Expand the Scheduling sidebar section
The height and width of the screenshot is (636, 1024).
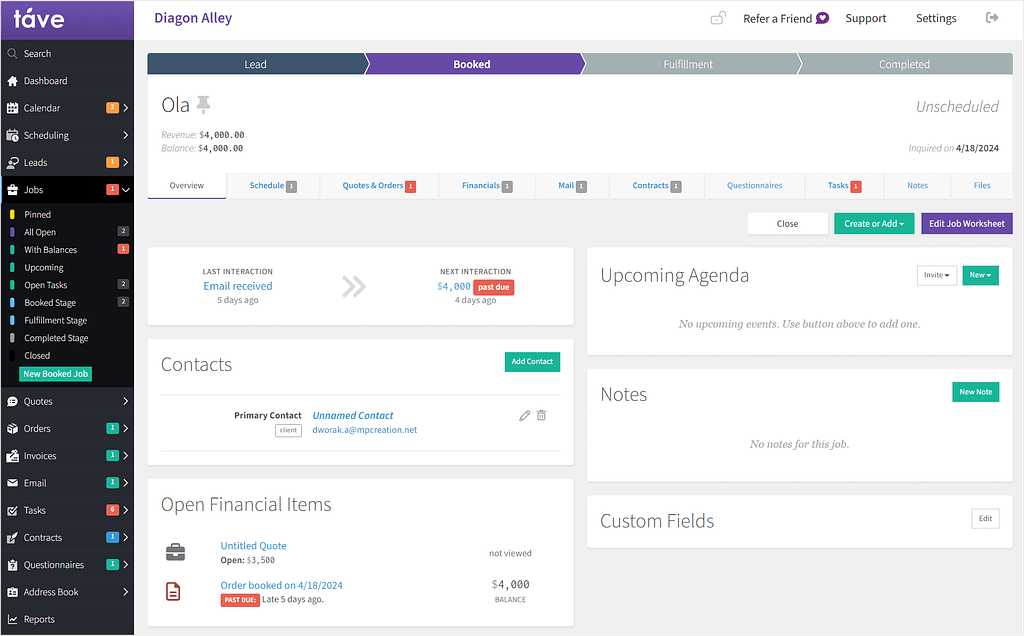tap(125, 135)
